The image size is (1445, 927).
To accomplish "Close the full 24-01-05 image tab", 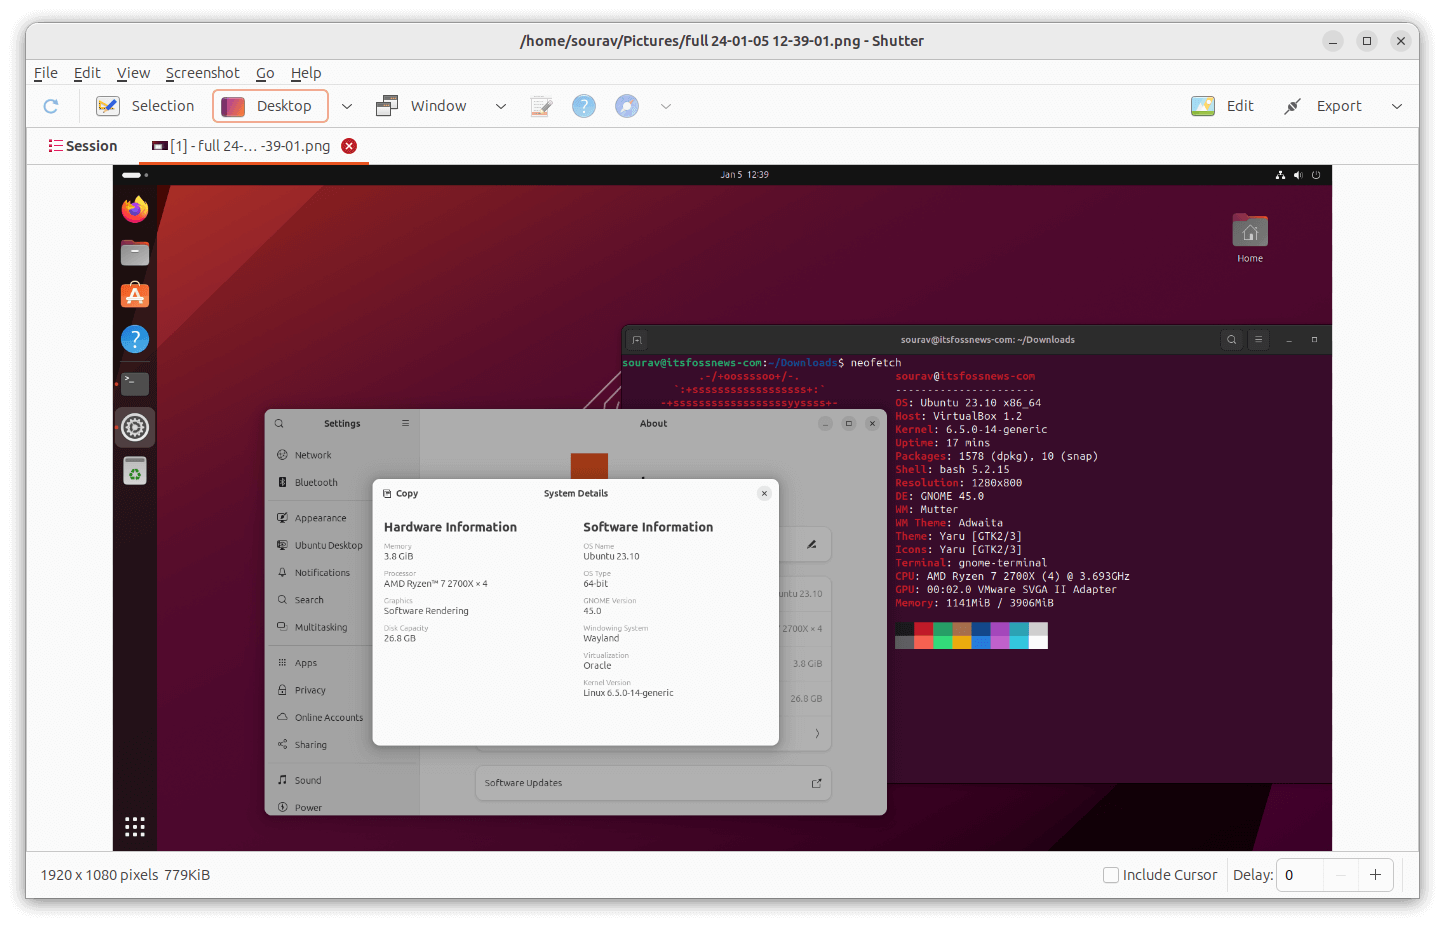I will [349, 145].
